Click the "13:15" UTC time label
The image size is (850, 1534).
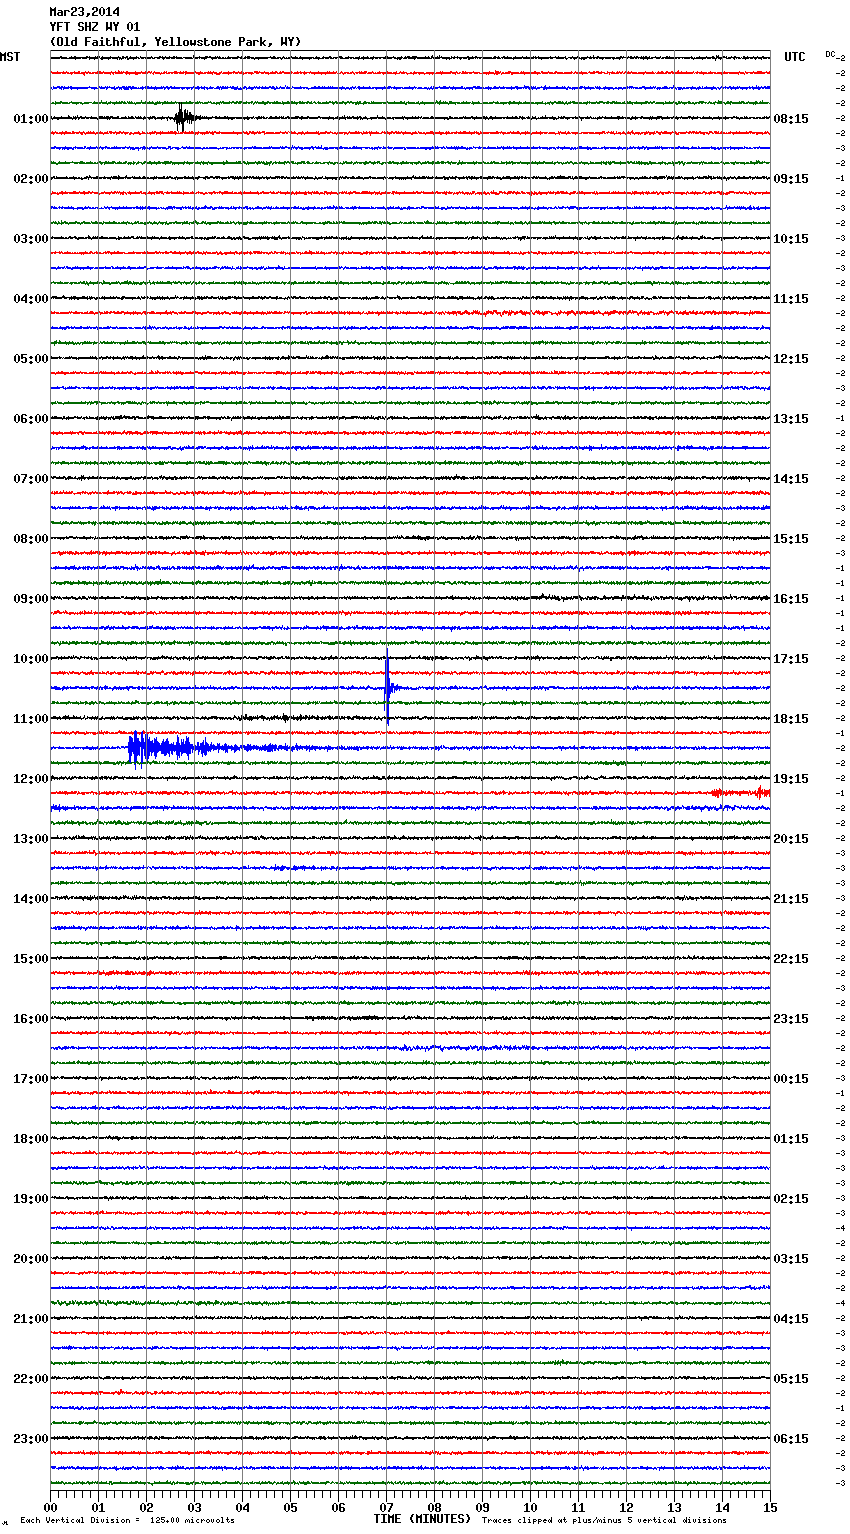pos(791,419)
